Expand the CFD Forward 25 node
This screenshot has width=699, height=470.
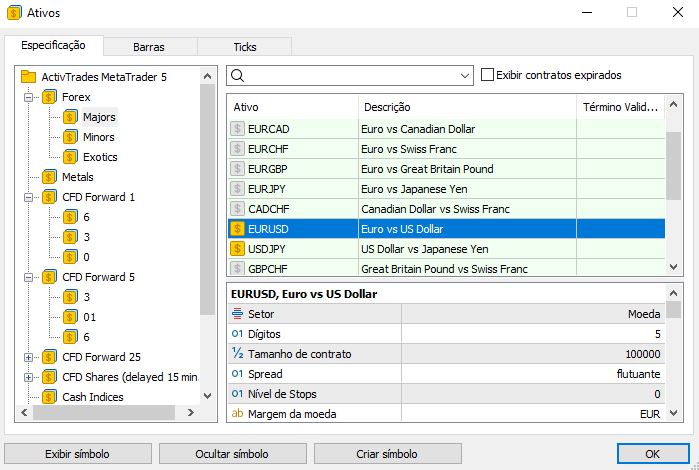point(29,357)
